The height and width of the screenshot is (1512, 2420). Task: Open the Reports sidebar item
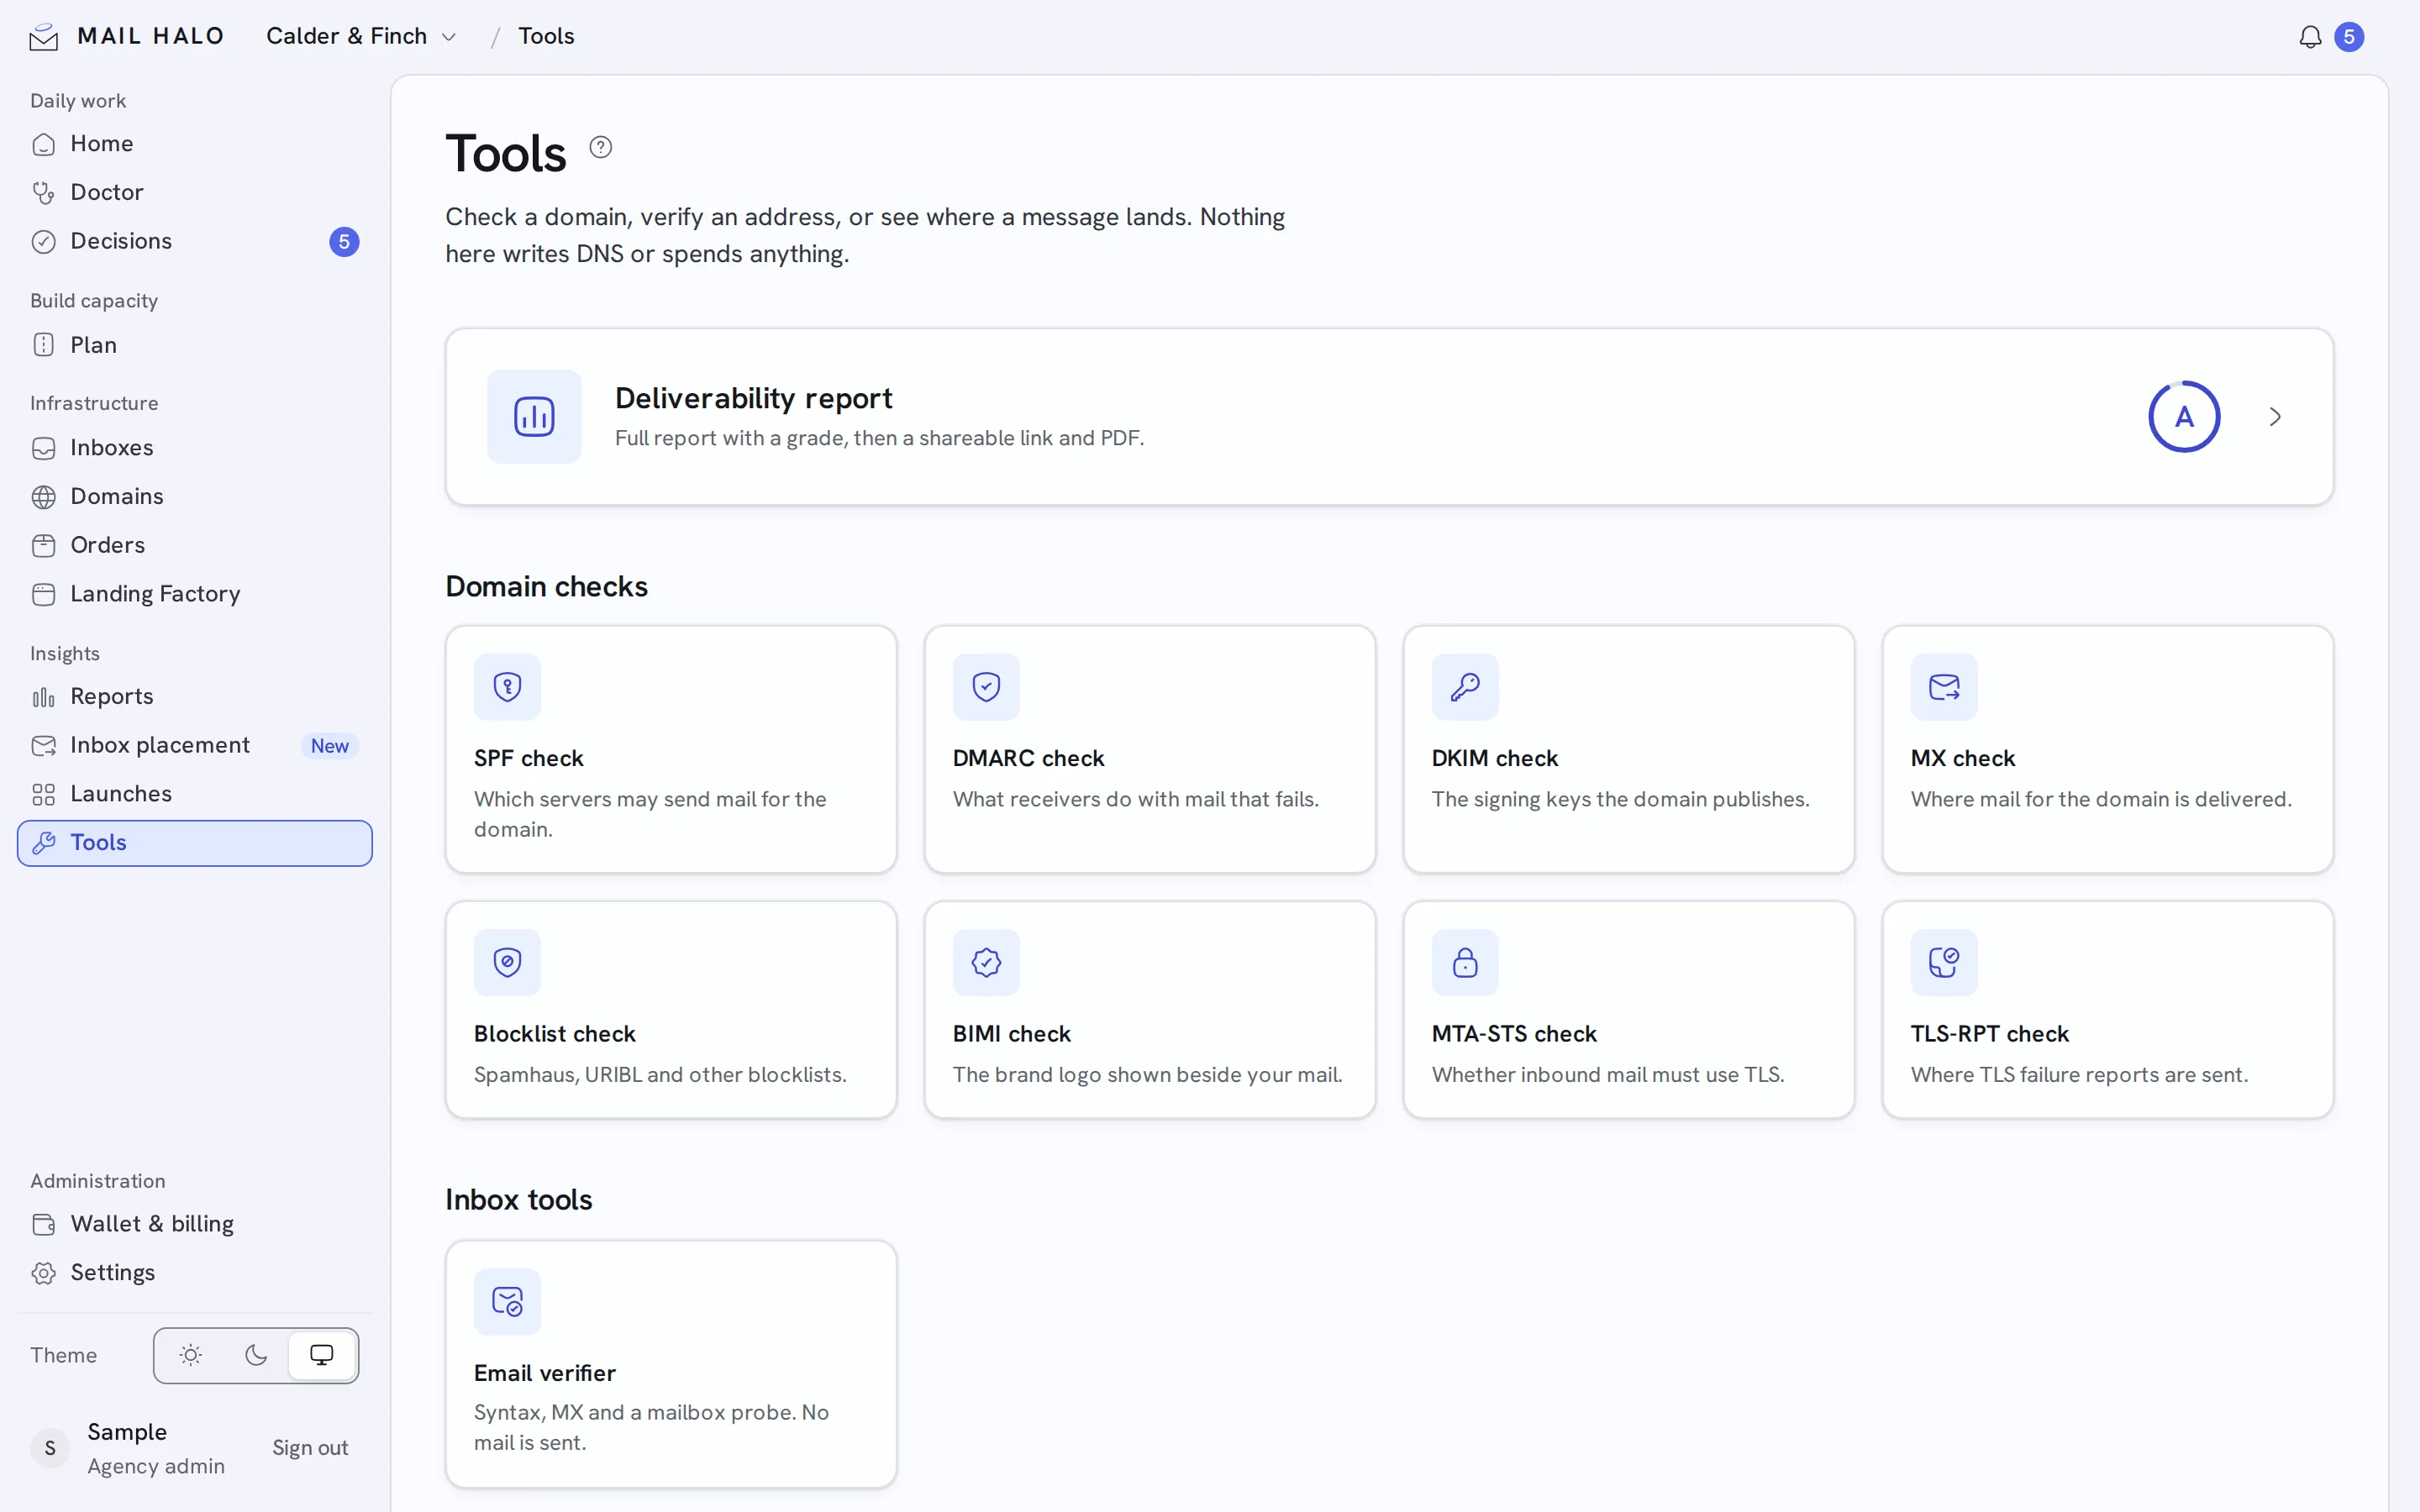(195, 697)
